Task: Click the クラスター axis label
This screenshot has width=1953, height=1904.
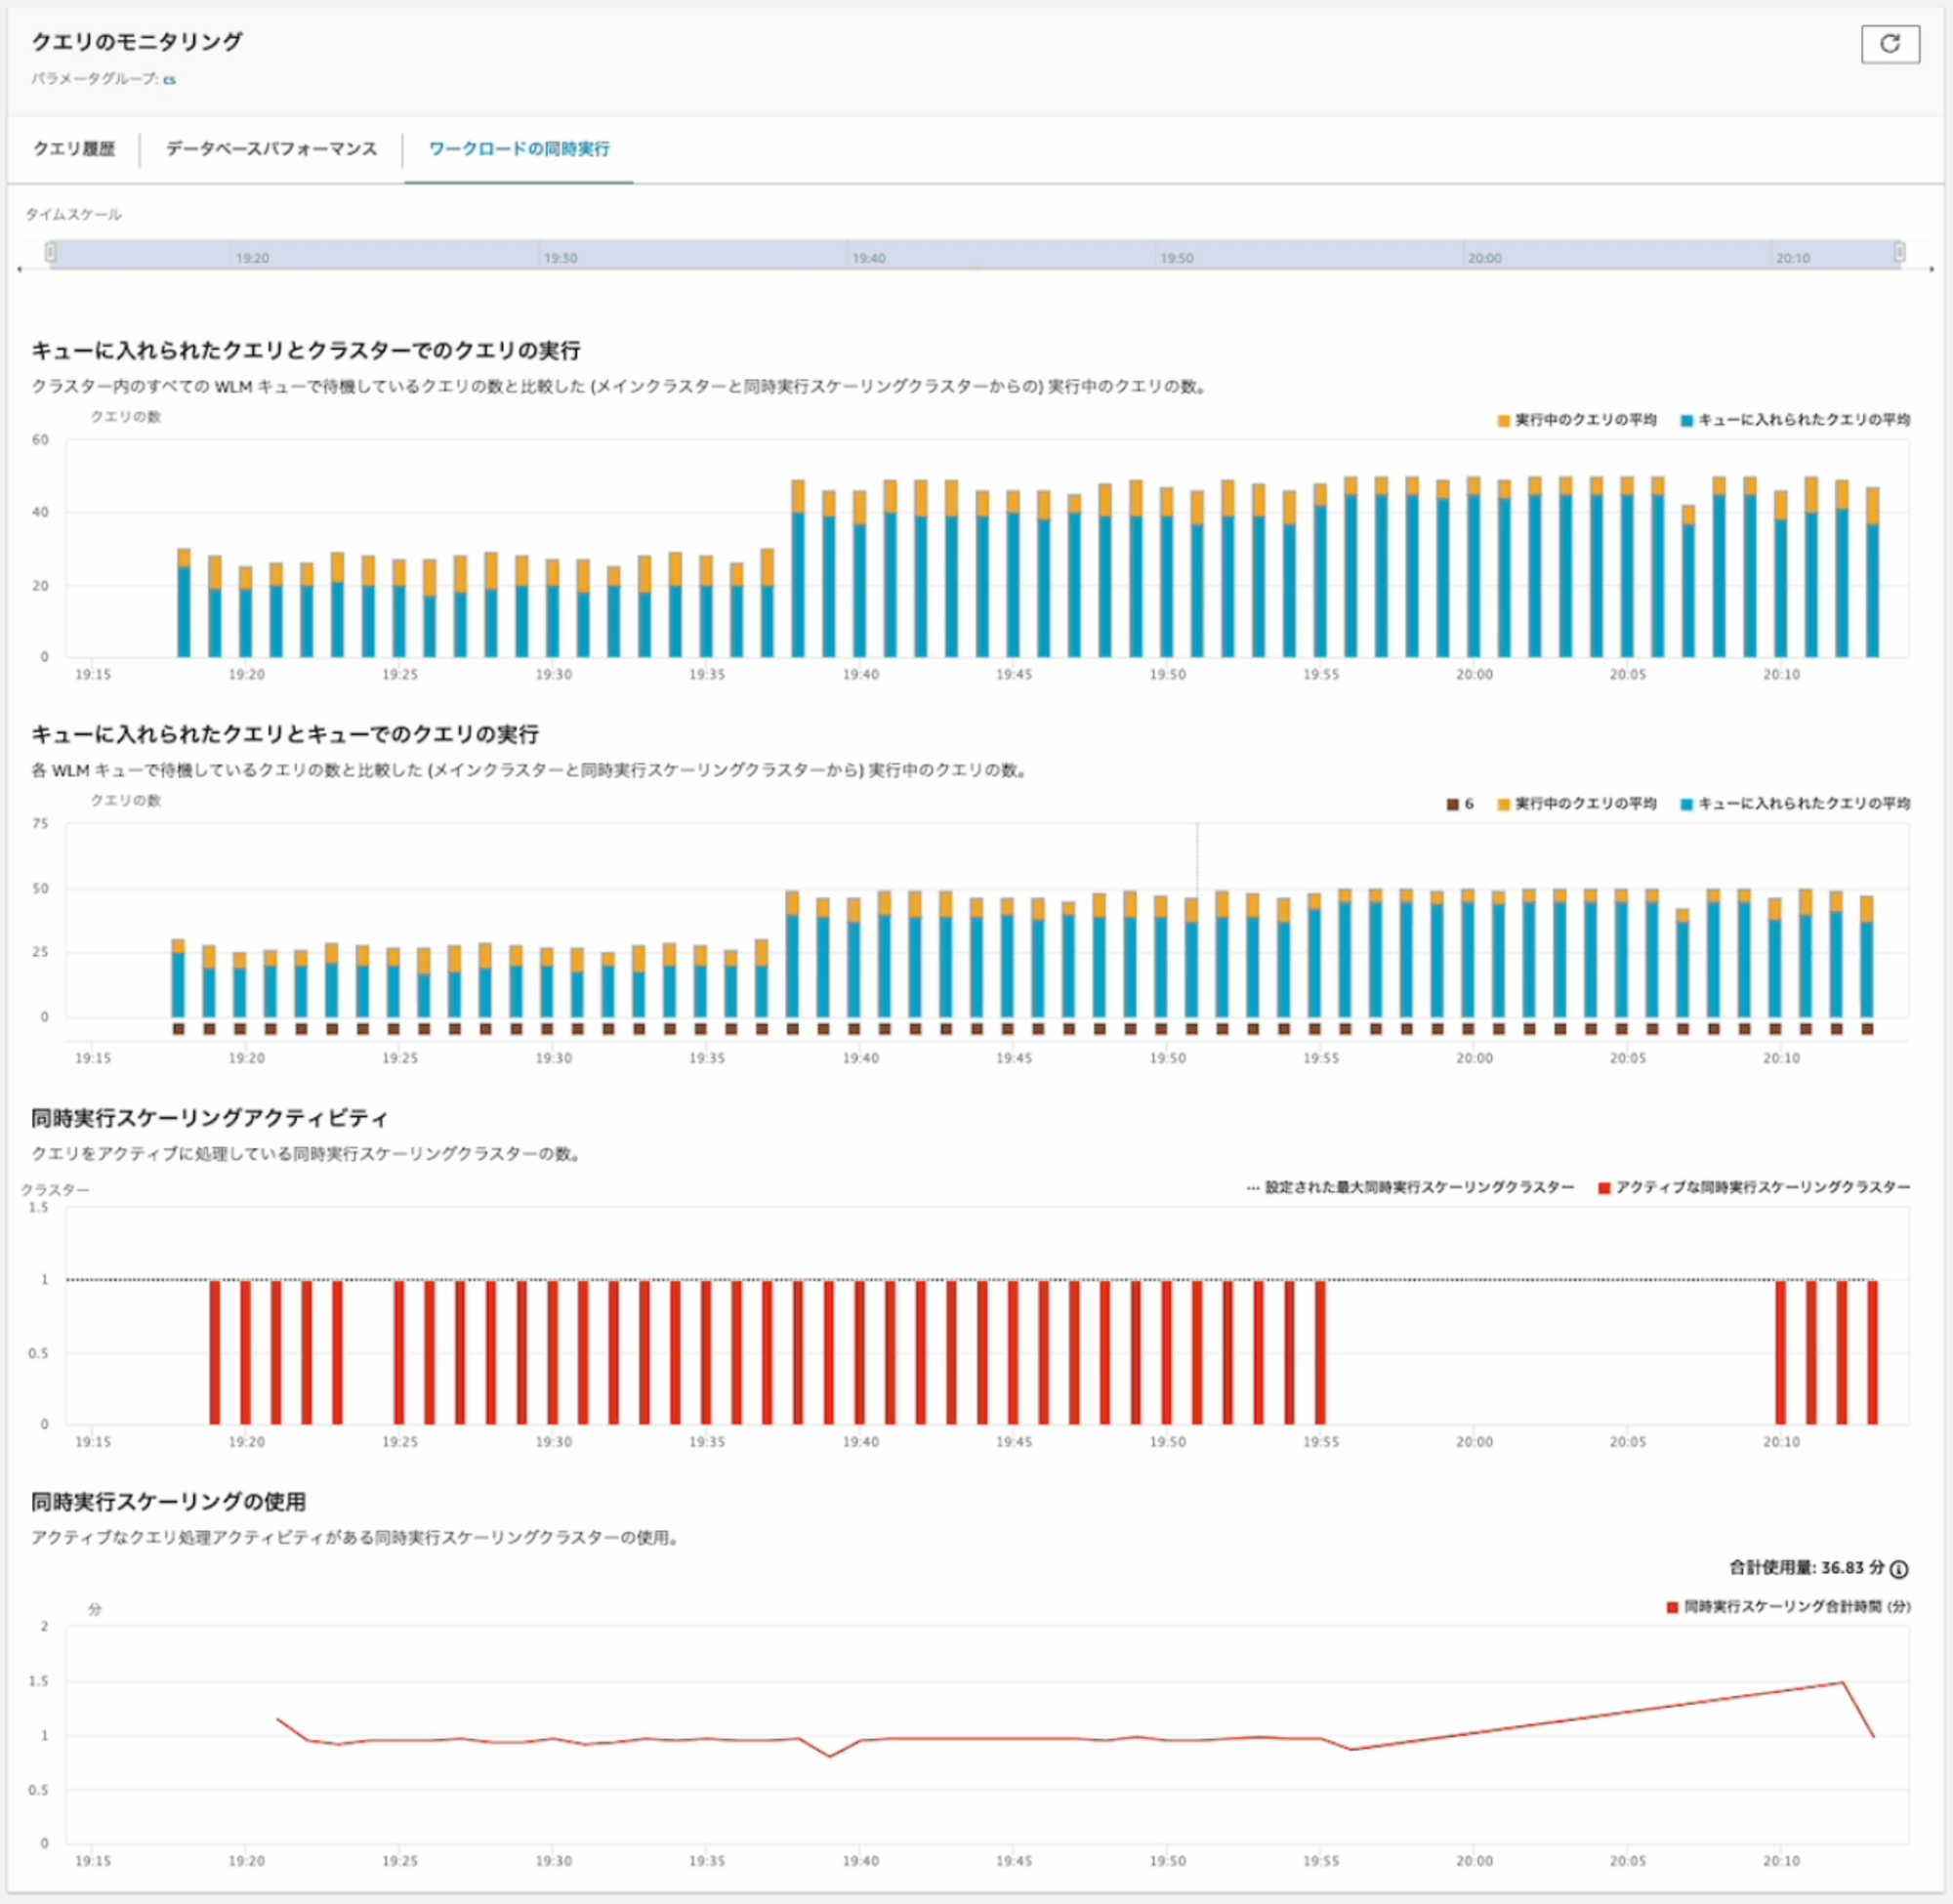Action: 55,1190
